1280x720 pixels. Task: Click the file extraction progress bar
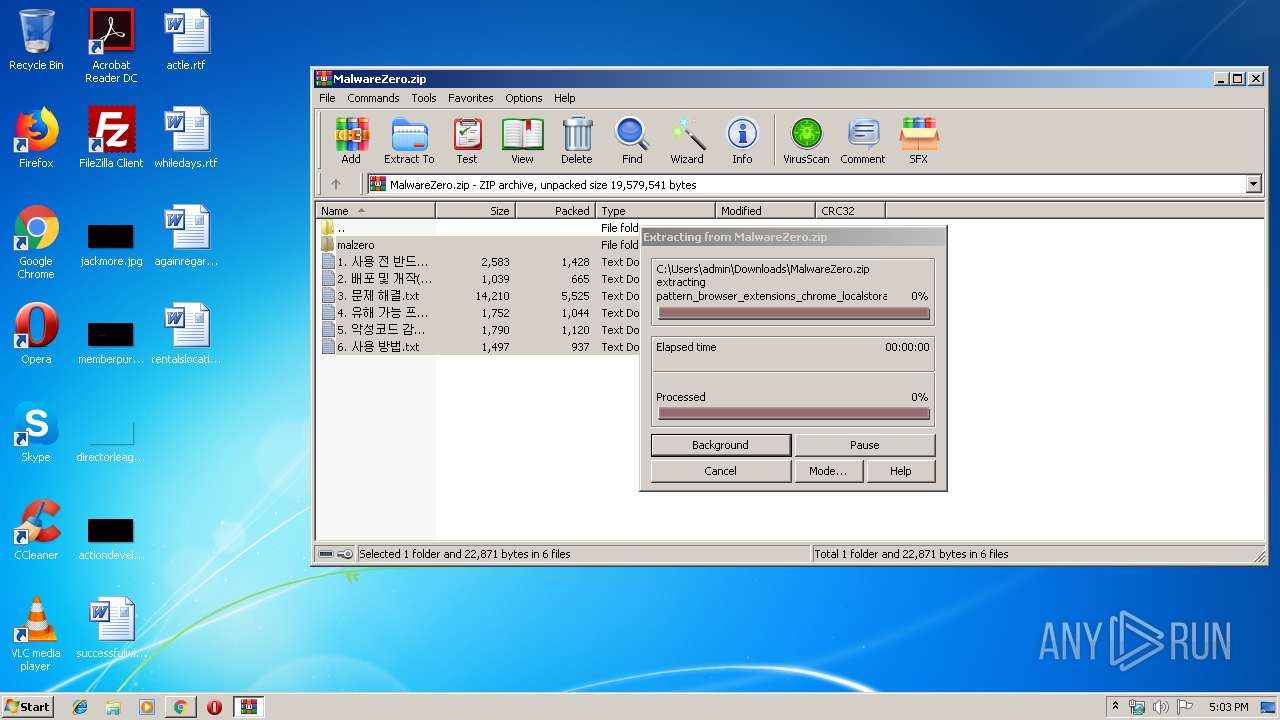(794, 313)
